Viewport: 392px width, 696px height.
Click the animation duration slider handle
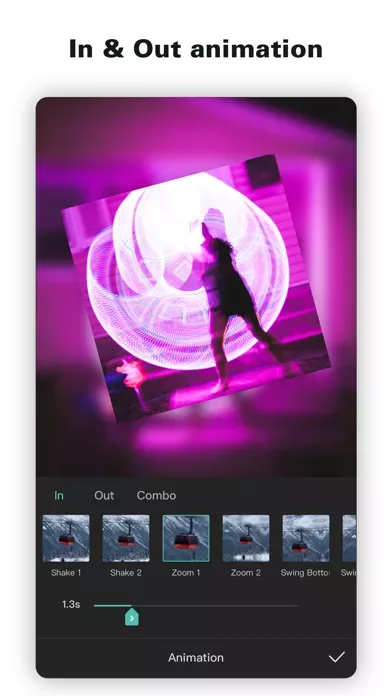pos(132,617)
